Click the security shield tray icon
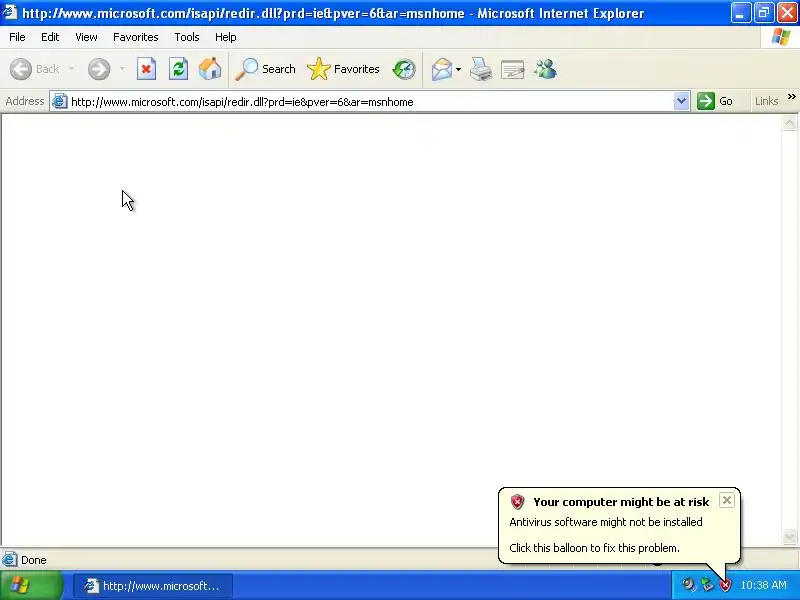 725,585
